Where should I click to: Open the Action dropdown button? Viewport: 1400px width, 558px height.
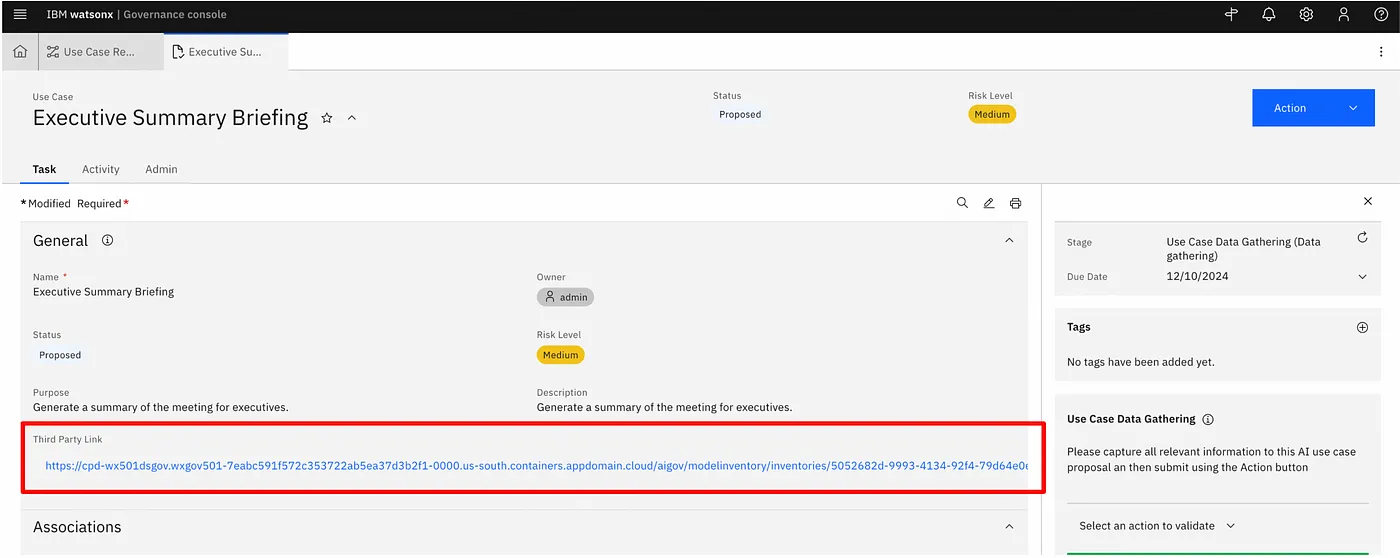pos(1312,108)
